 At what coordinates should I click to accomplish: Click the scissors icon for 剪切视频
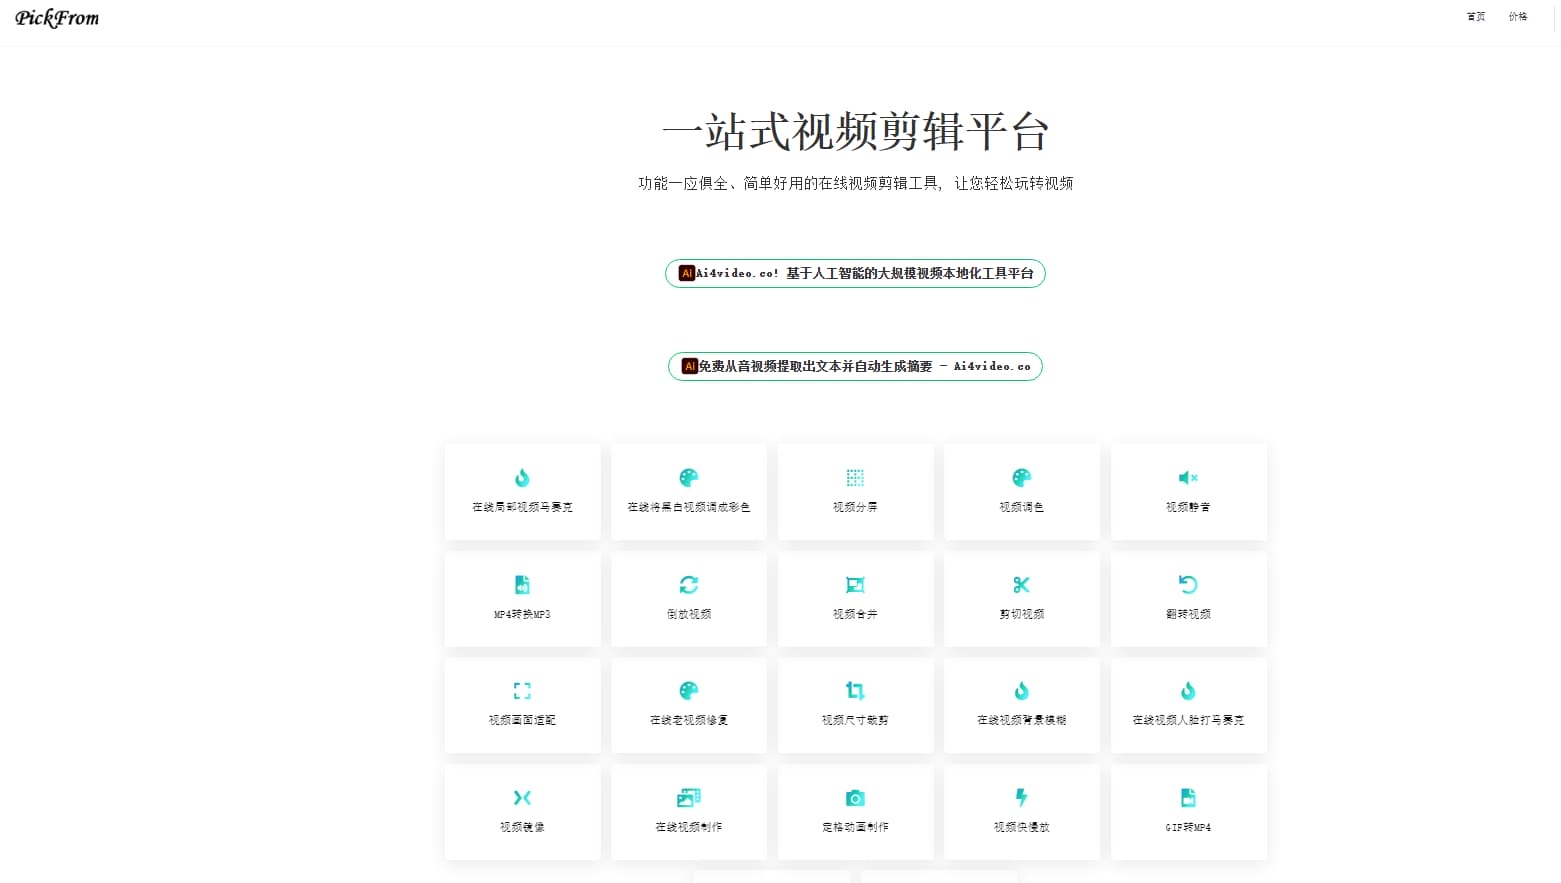coord(1021,585)
